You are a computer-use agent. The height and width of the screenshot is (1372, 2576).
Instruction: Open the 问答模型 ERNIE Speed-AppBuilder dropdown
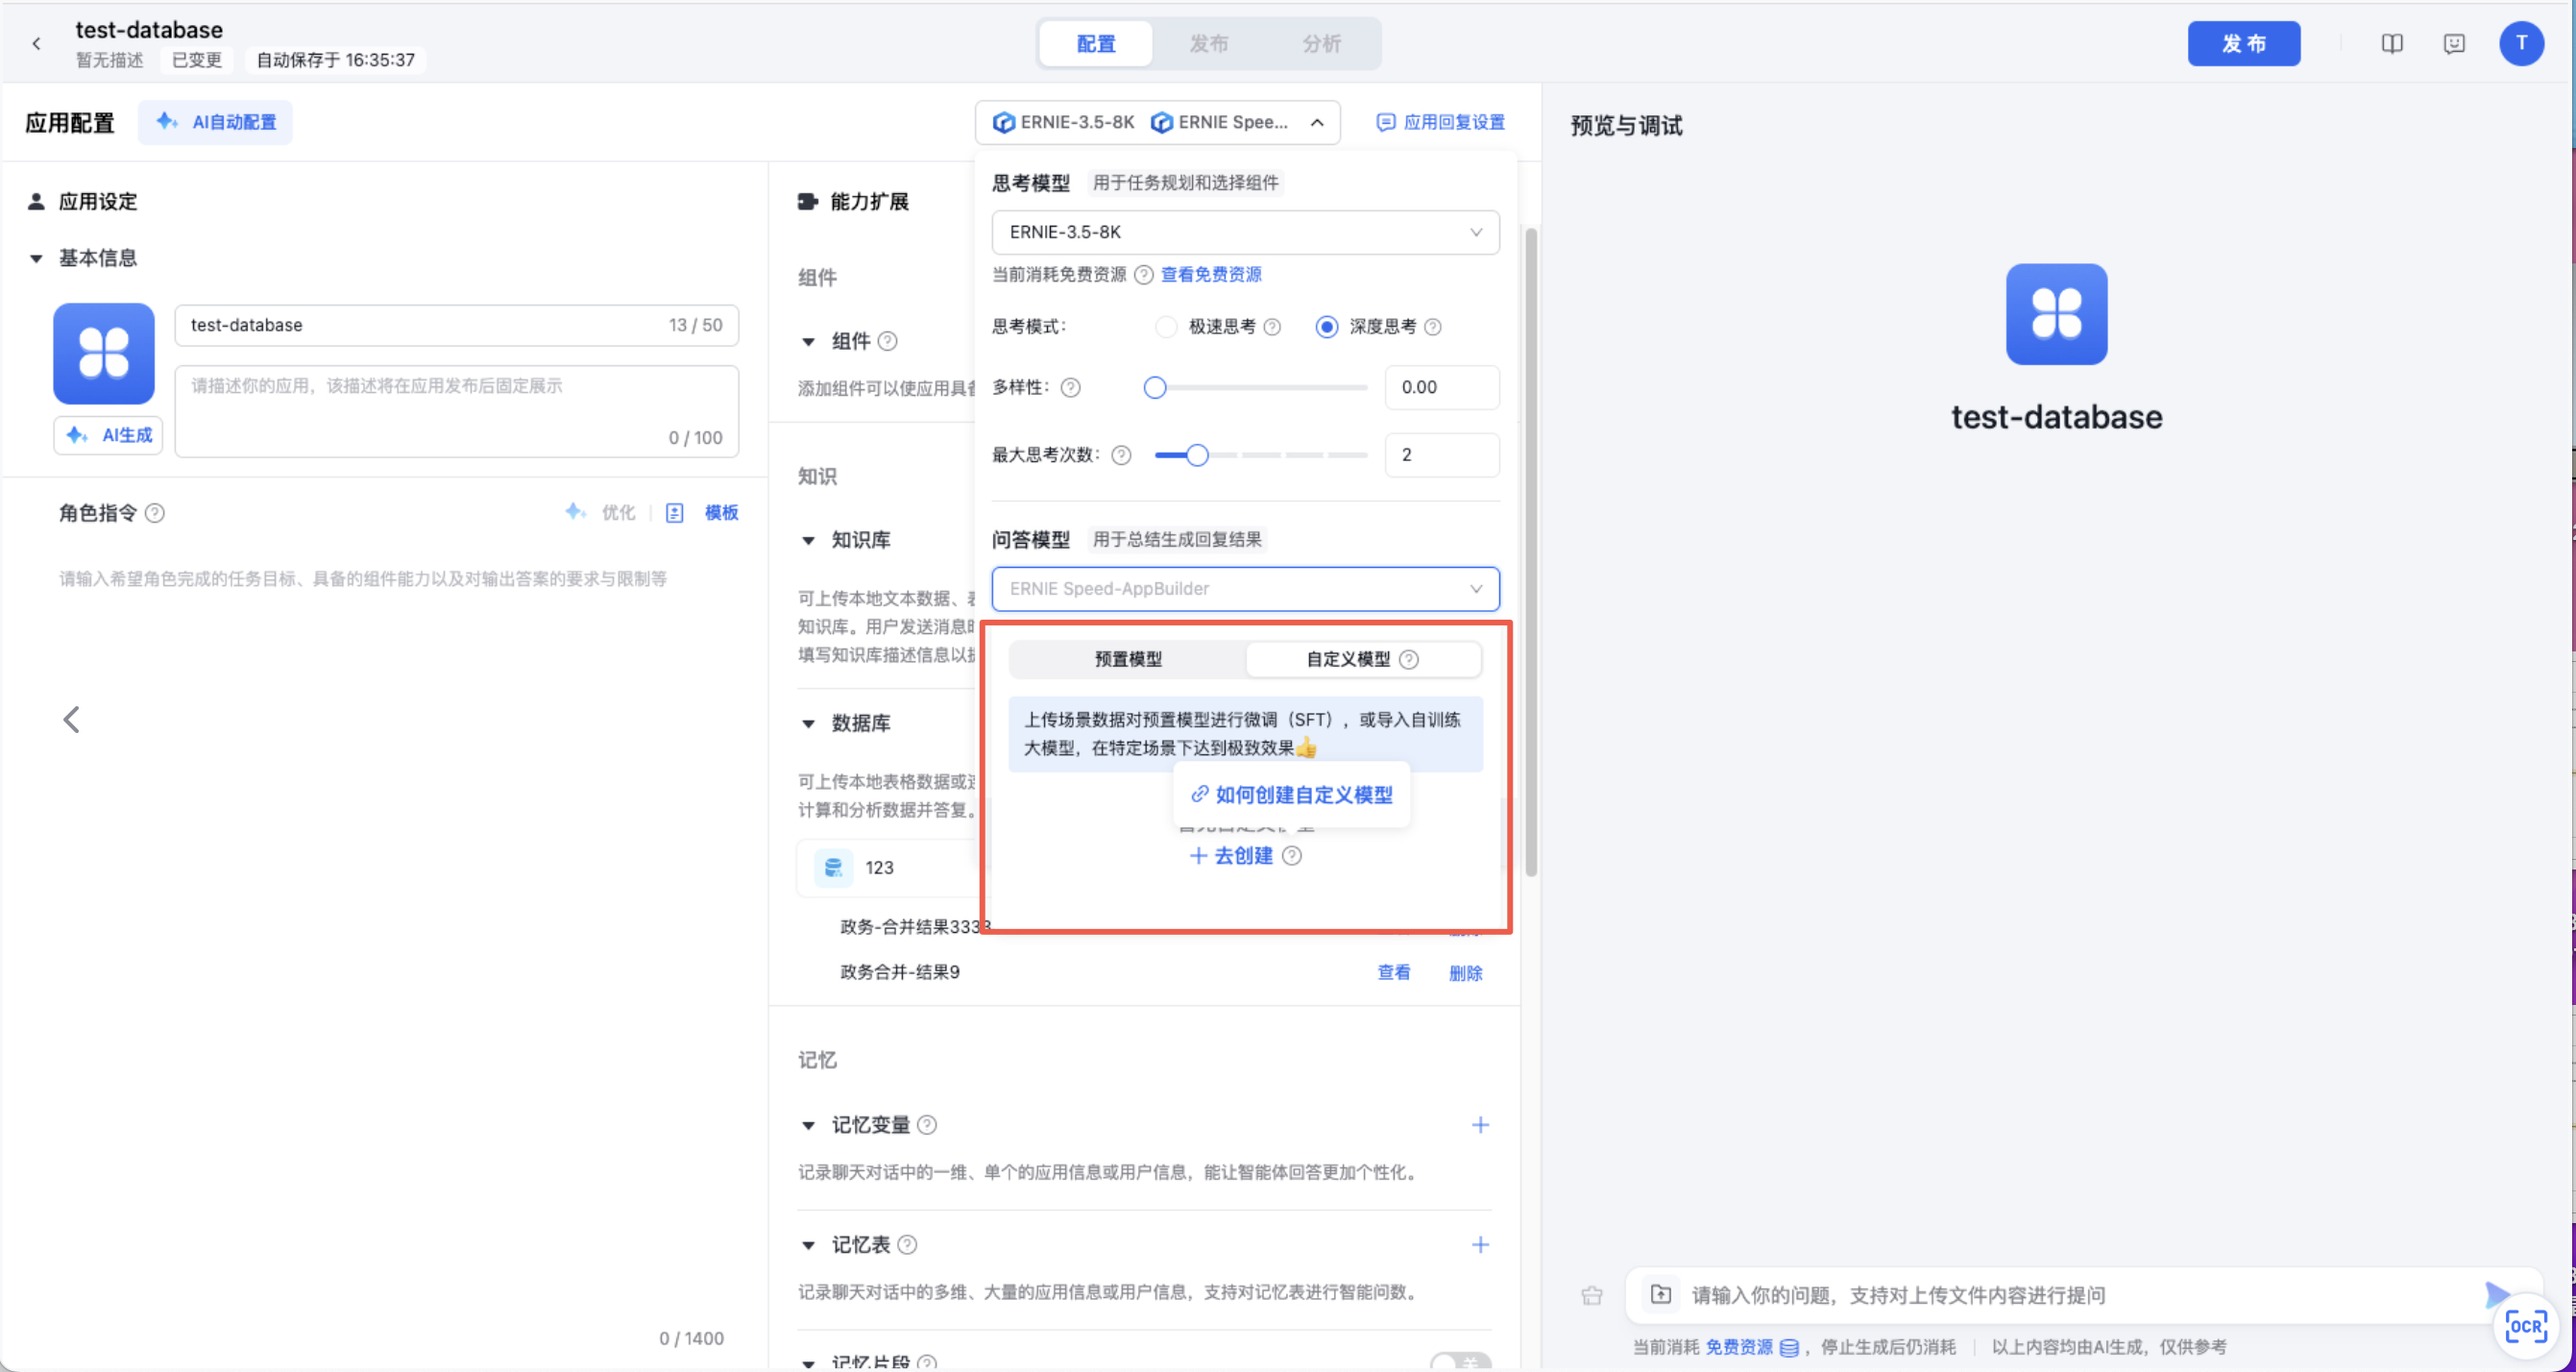click(x=1245, y=589)
